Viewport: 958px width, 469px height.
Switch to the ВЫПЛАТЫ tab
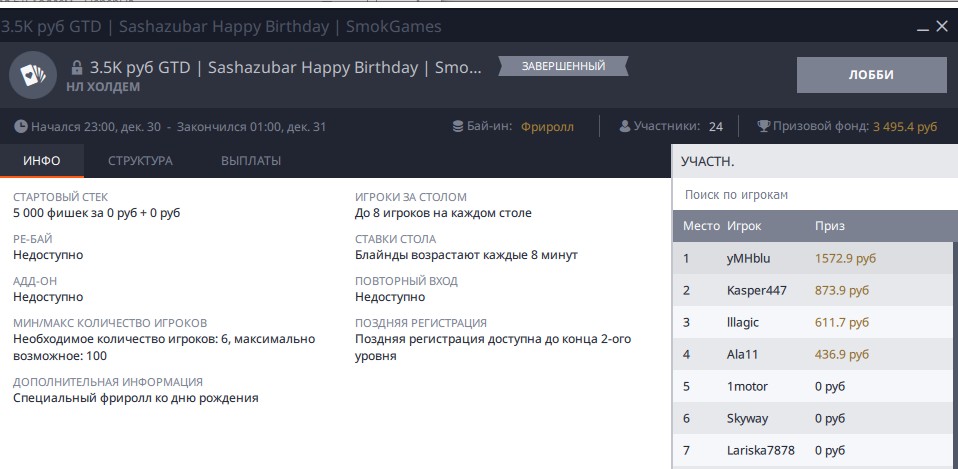click(251, 161)
